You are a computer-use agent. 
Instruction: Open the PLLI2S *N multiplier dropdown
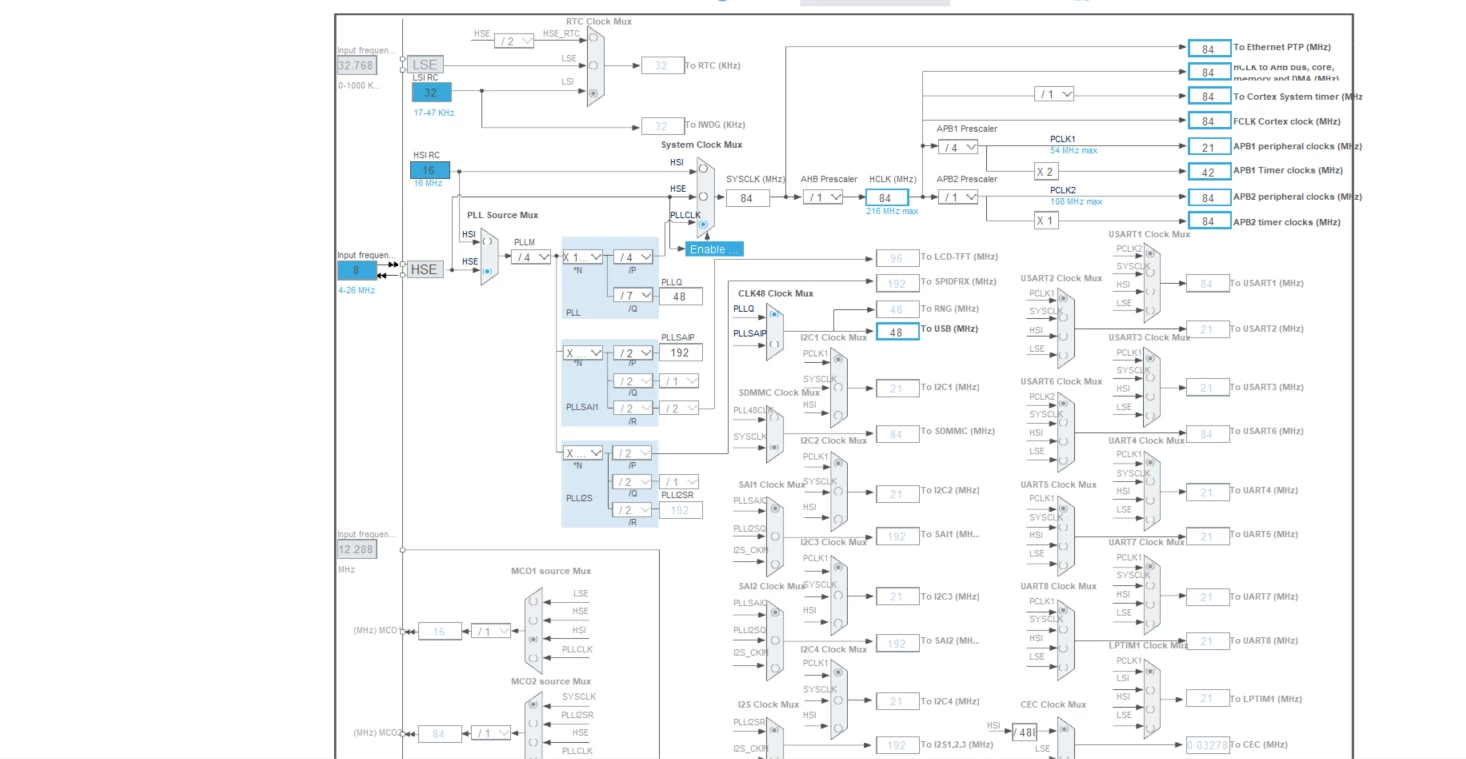point(582,453)
